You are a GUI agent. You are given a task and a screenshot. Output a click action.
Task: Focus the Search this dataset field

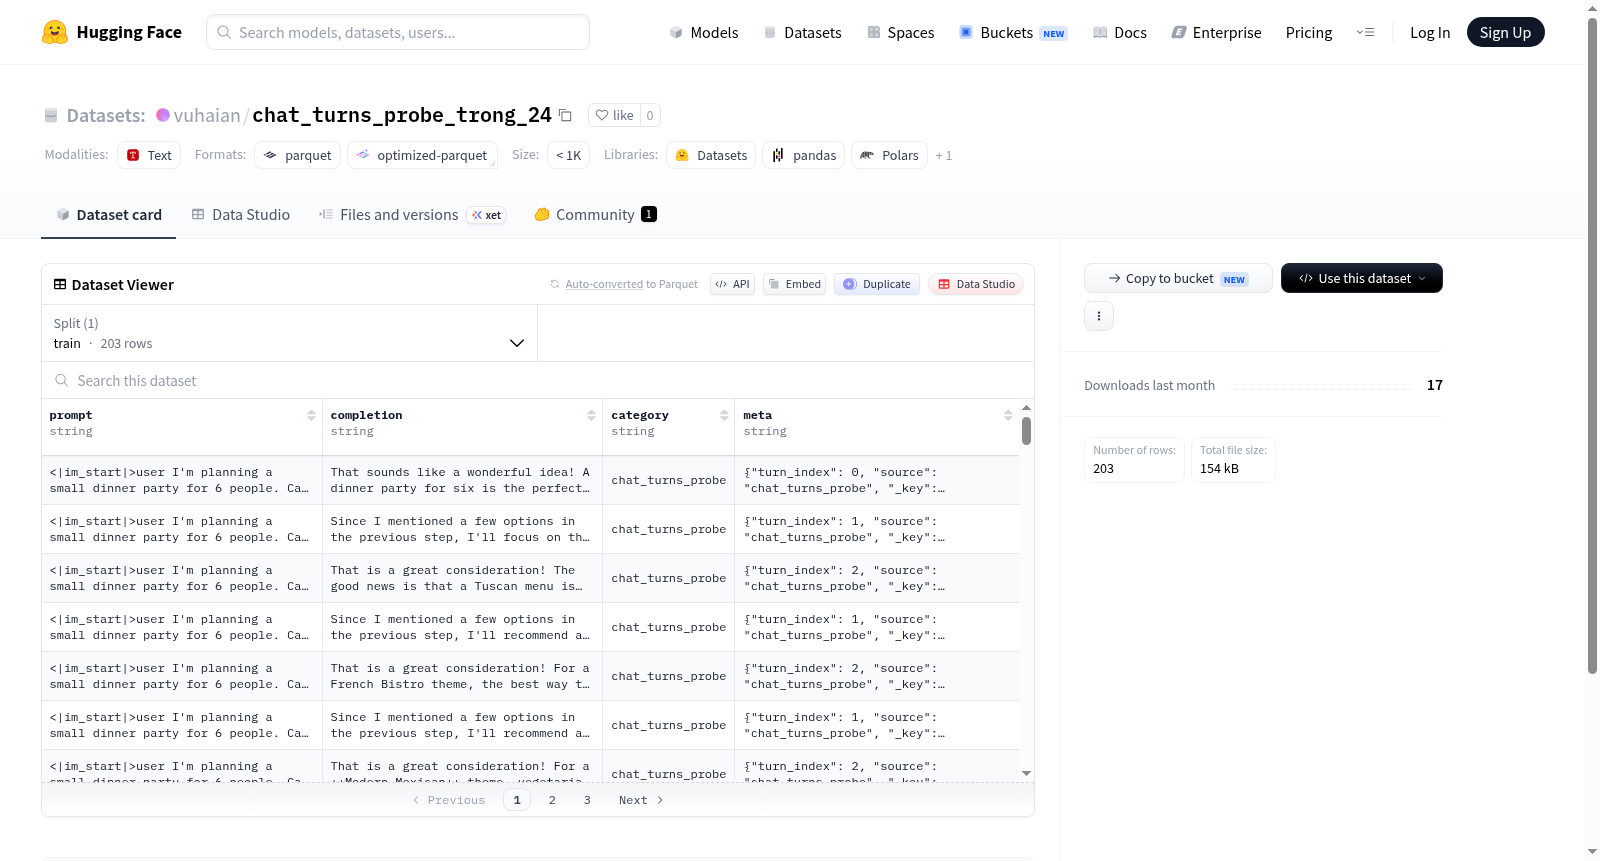[x=538, y=380]
